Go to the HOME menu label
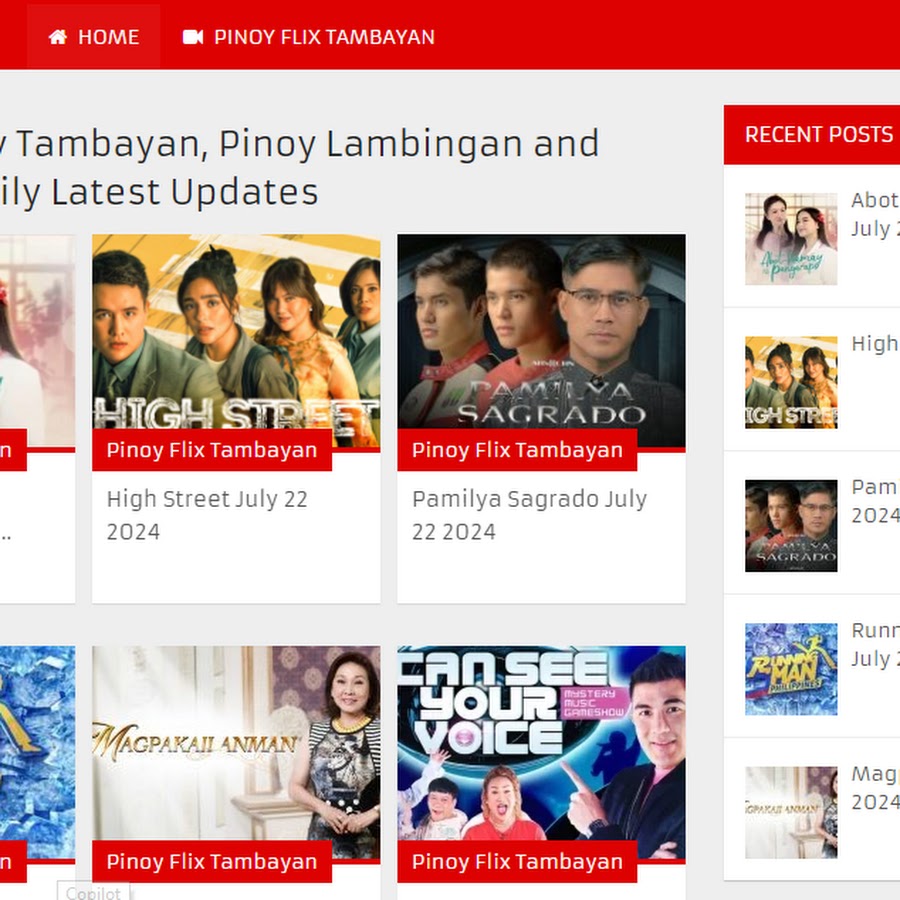Image resolution: width=900 pixels, height=900 pixels. pos(108,37)
